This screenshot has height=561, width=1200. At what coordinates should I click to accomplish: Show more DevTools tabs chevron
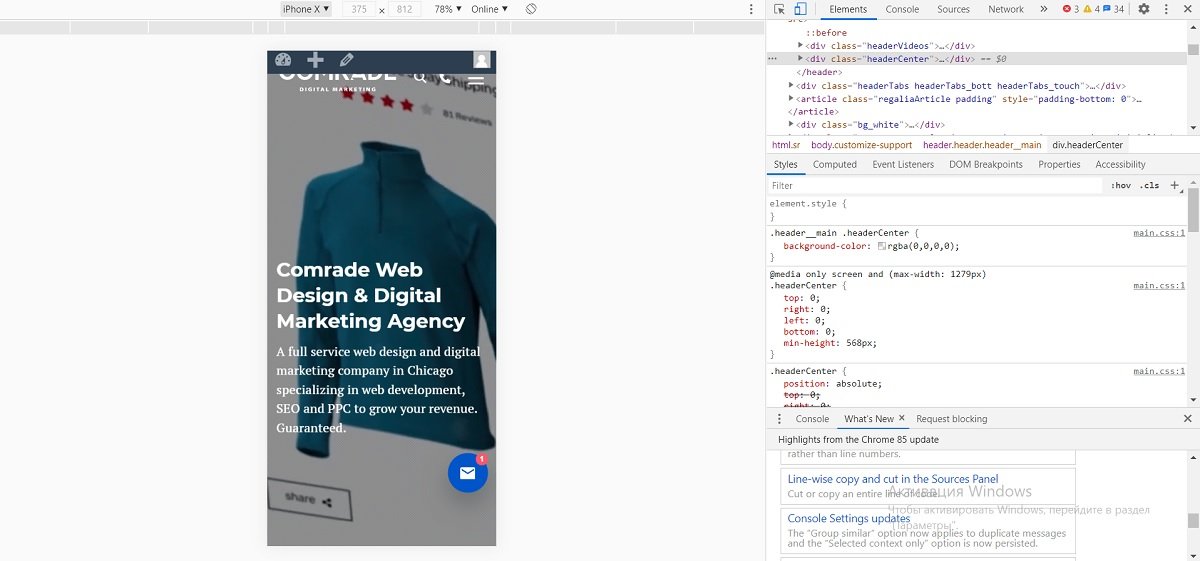pos(1043,9)
